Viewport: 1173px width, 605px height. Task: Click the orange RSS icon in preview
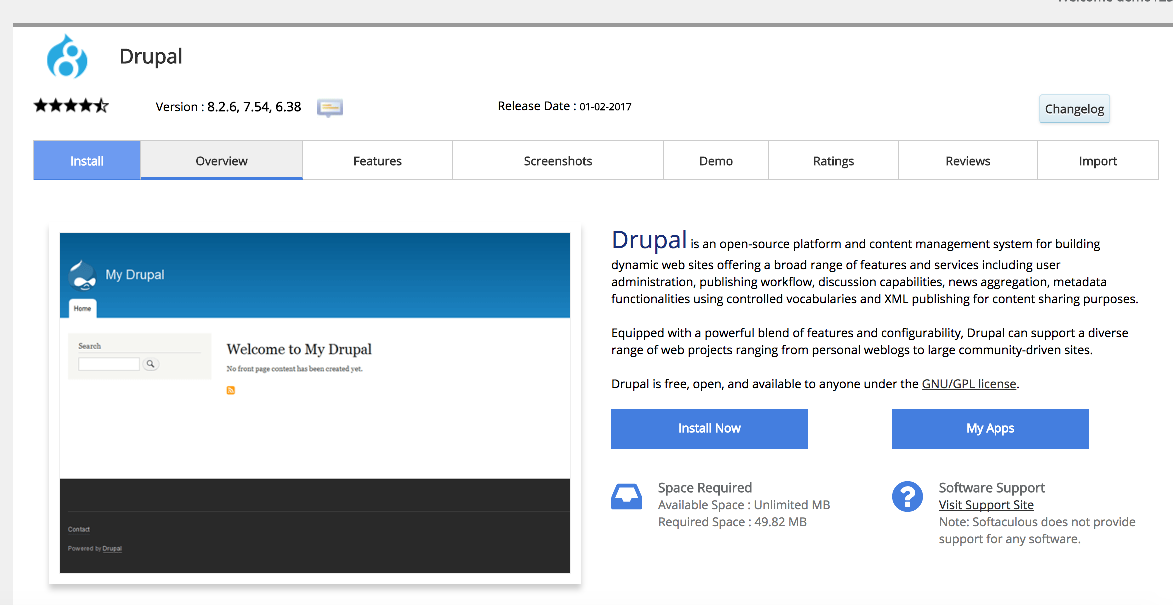230,390
